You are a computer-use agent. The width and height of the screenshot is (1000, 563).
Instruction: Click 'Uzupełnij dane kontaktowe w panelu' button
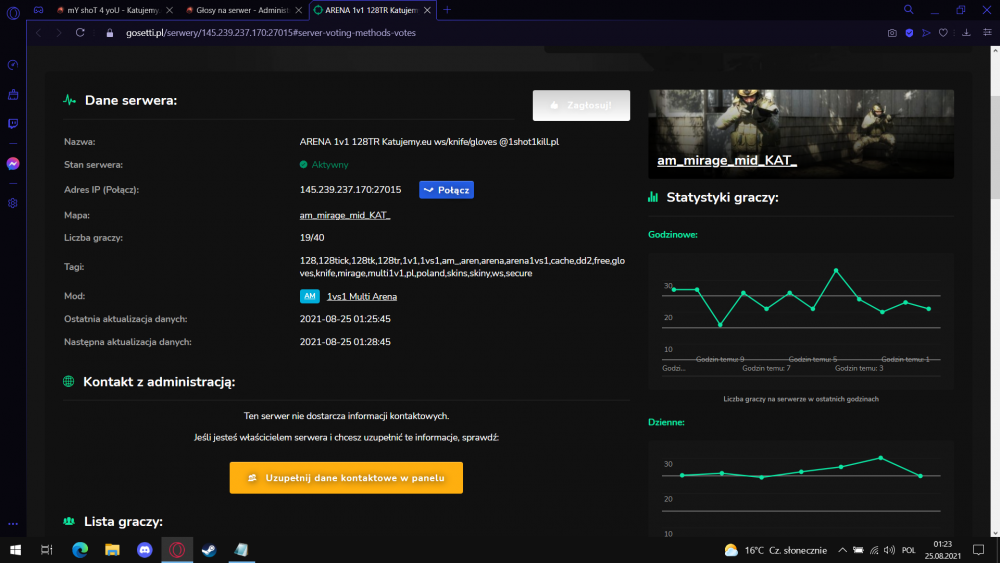tap(346, 478)
